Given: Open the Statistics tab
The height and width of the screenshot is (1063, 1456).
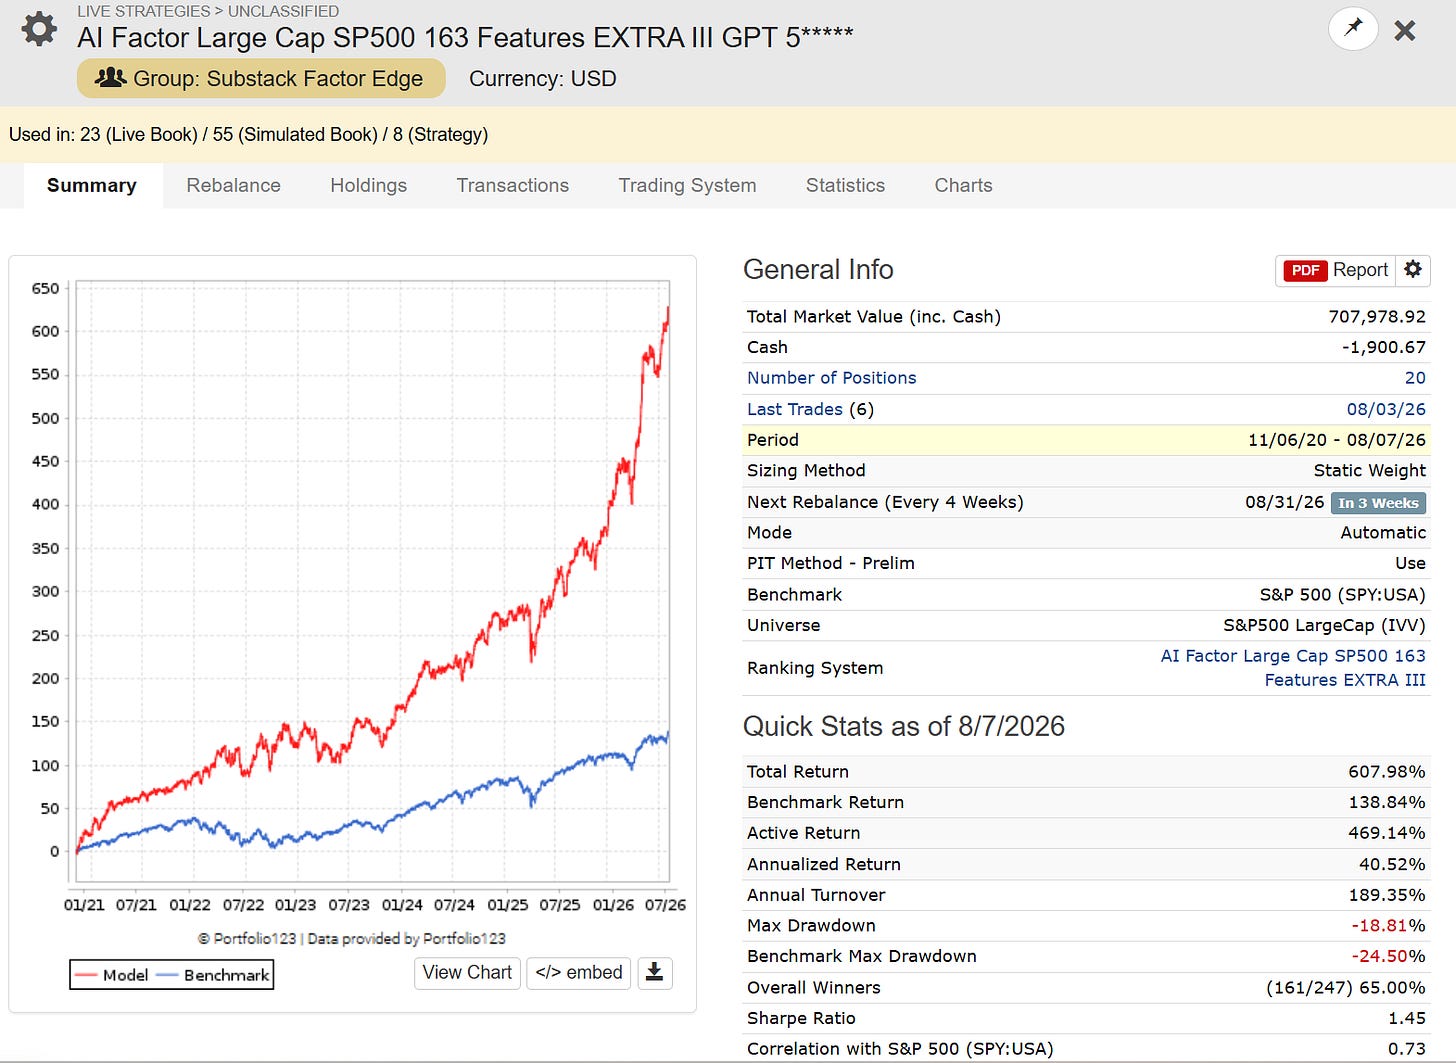Looking at the screenshot, I should pos(845,185).
